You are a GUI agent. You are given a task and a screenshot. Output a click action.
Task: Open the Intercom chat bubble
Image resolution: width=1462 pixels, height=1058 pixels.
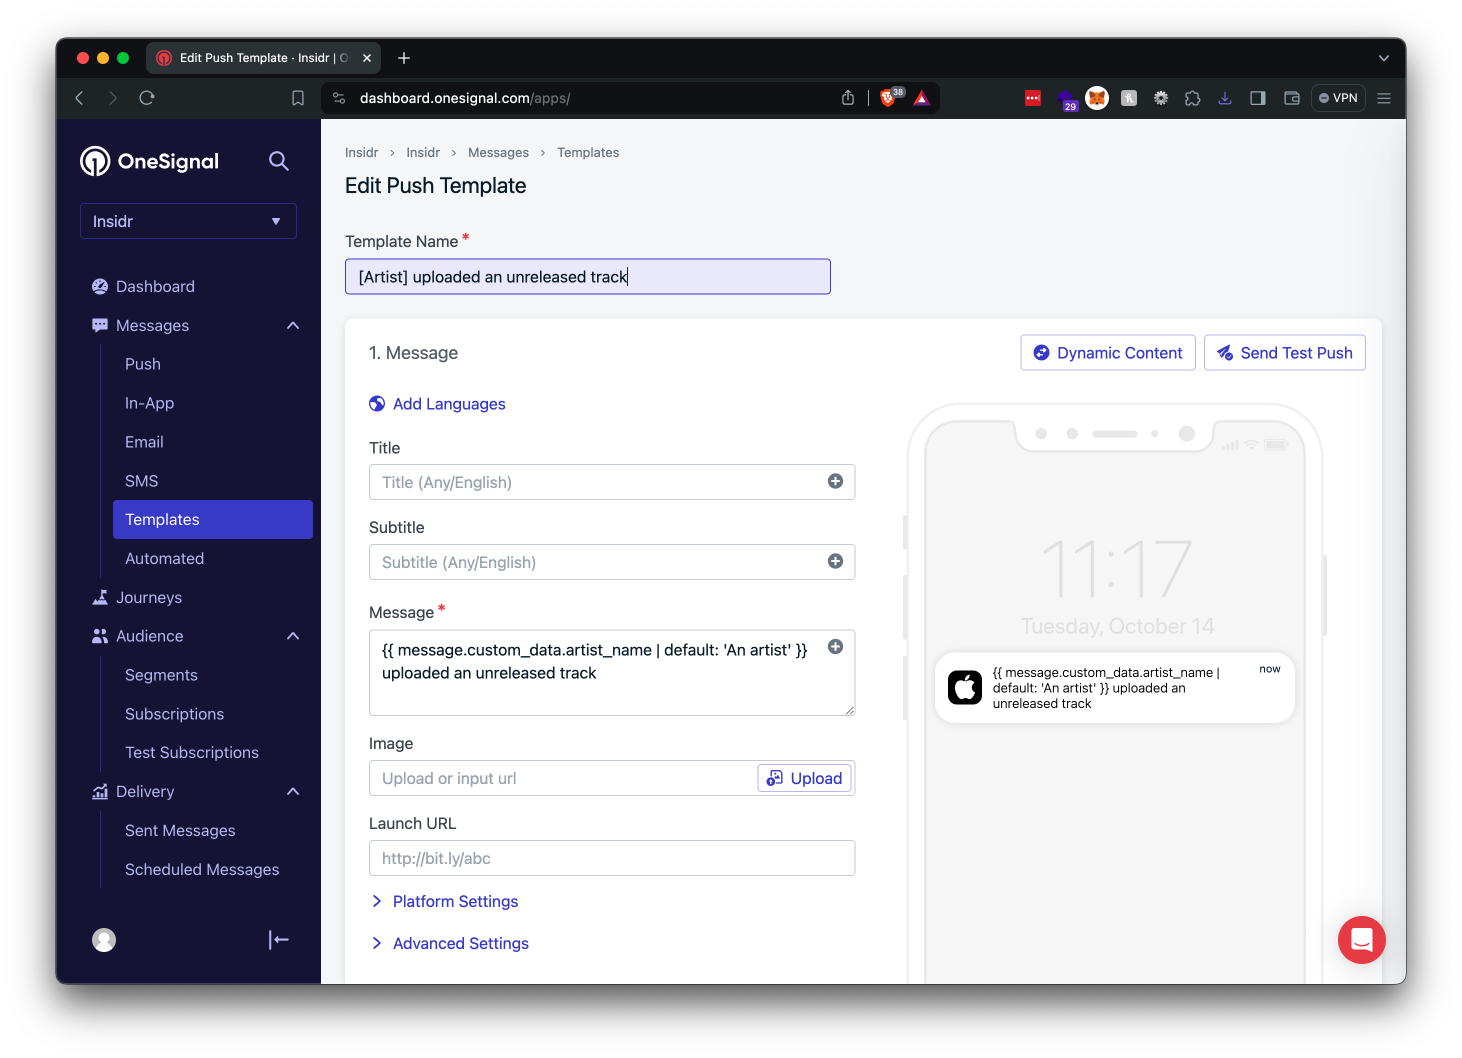click(x=1361, y=940)
